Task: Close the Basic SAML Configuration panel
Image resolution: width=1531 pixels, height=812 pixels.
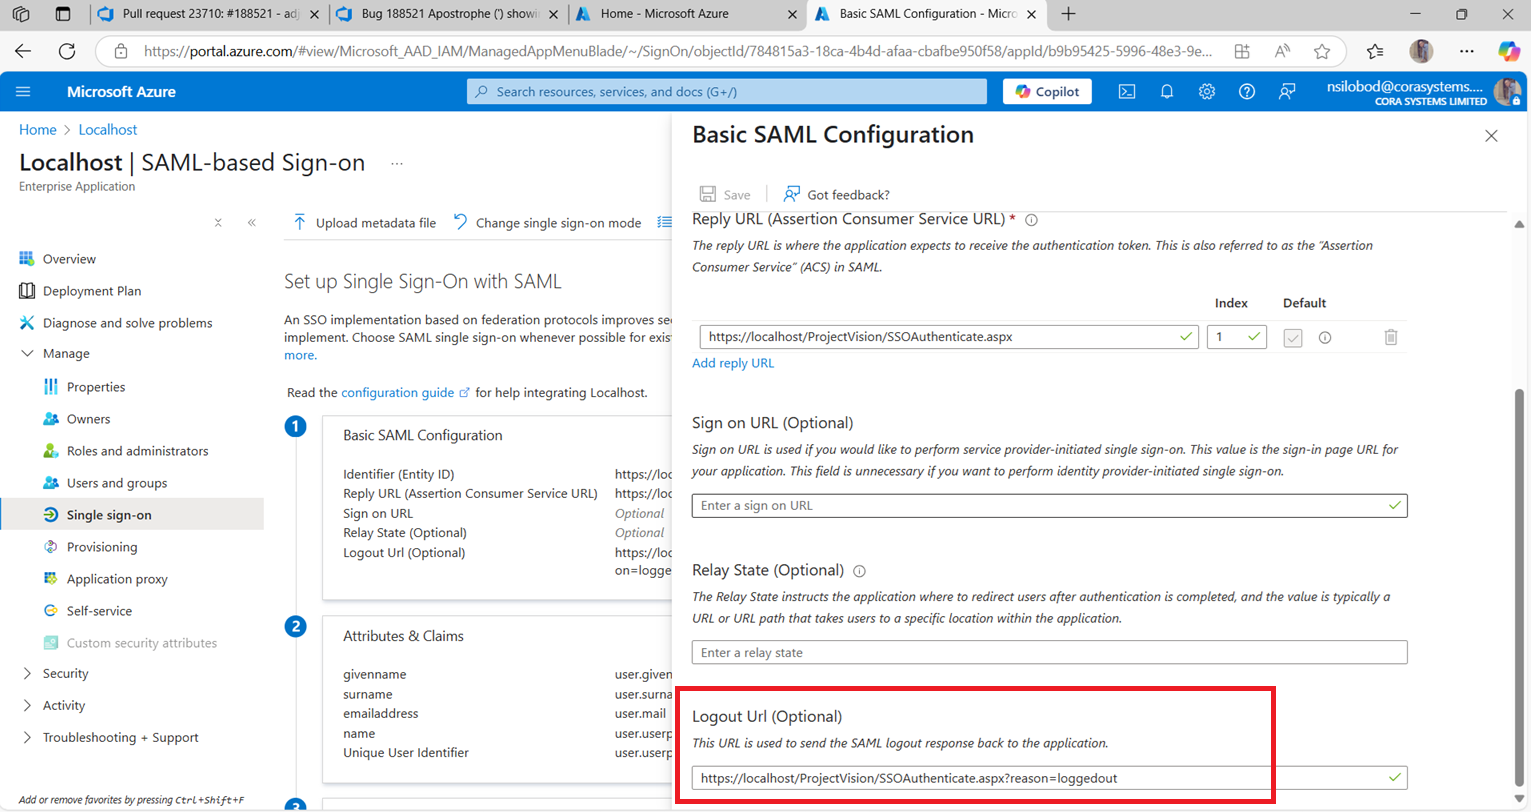Action: [1491, 136]
